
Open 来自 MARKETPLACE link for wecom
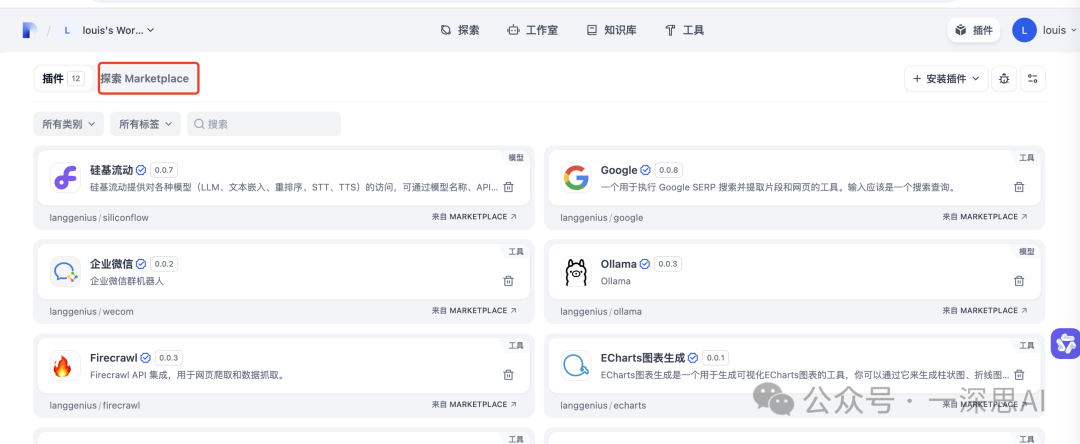pyautogui.click(x=474, y=310)
